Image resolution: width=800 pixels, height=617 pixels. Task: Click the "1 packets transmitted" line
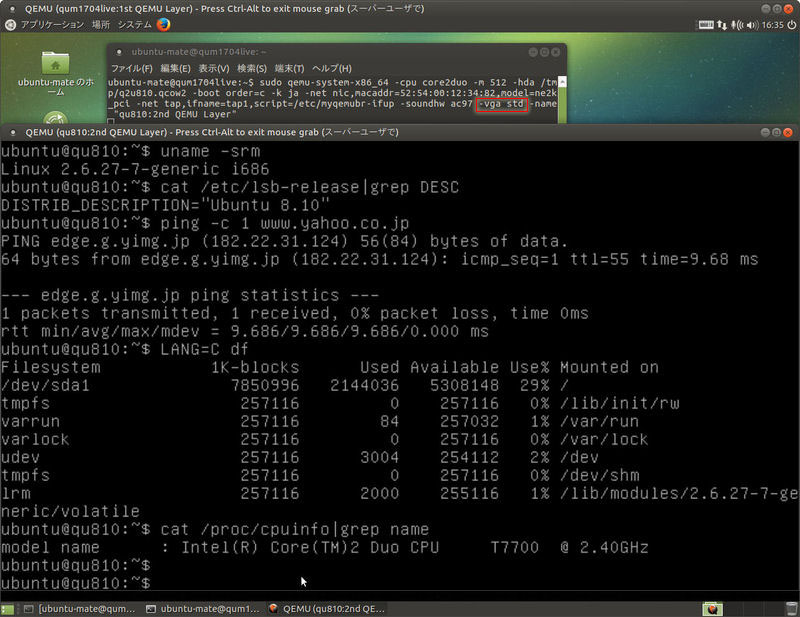[295, 313]
